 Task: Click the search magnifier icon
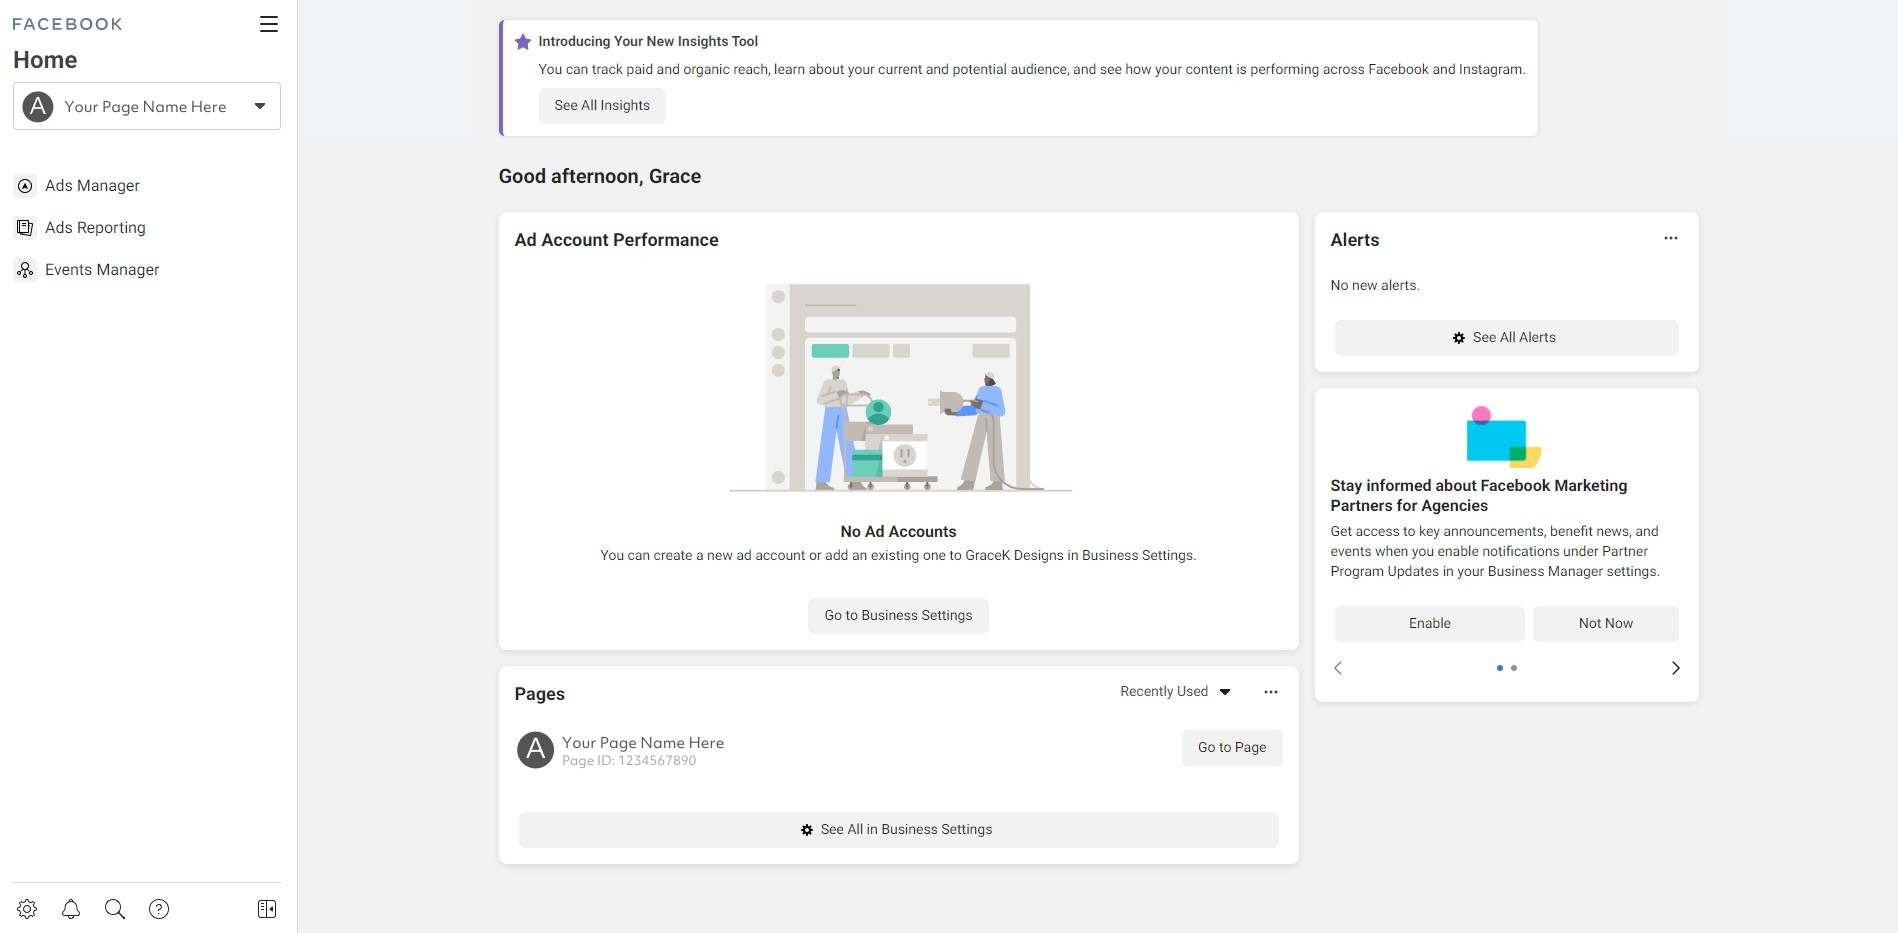pos(115,909)
